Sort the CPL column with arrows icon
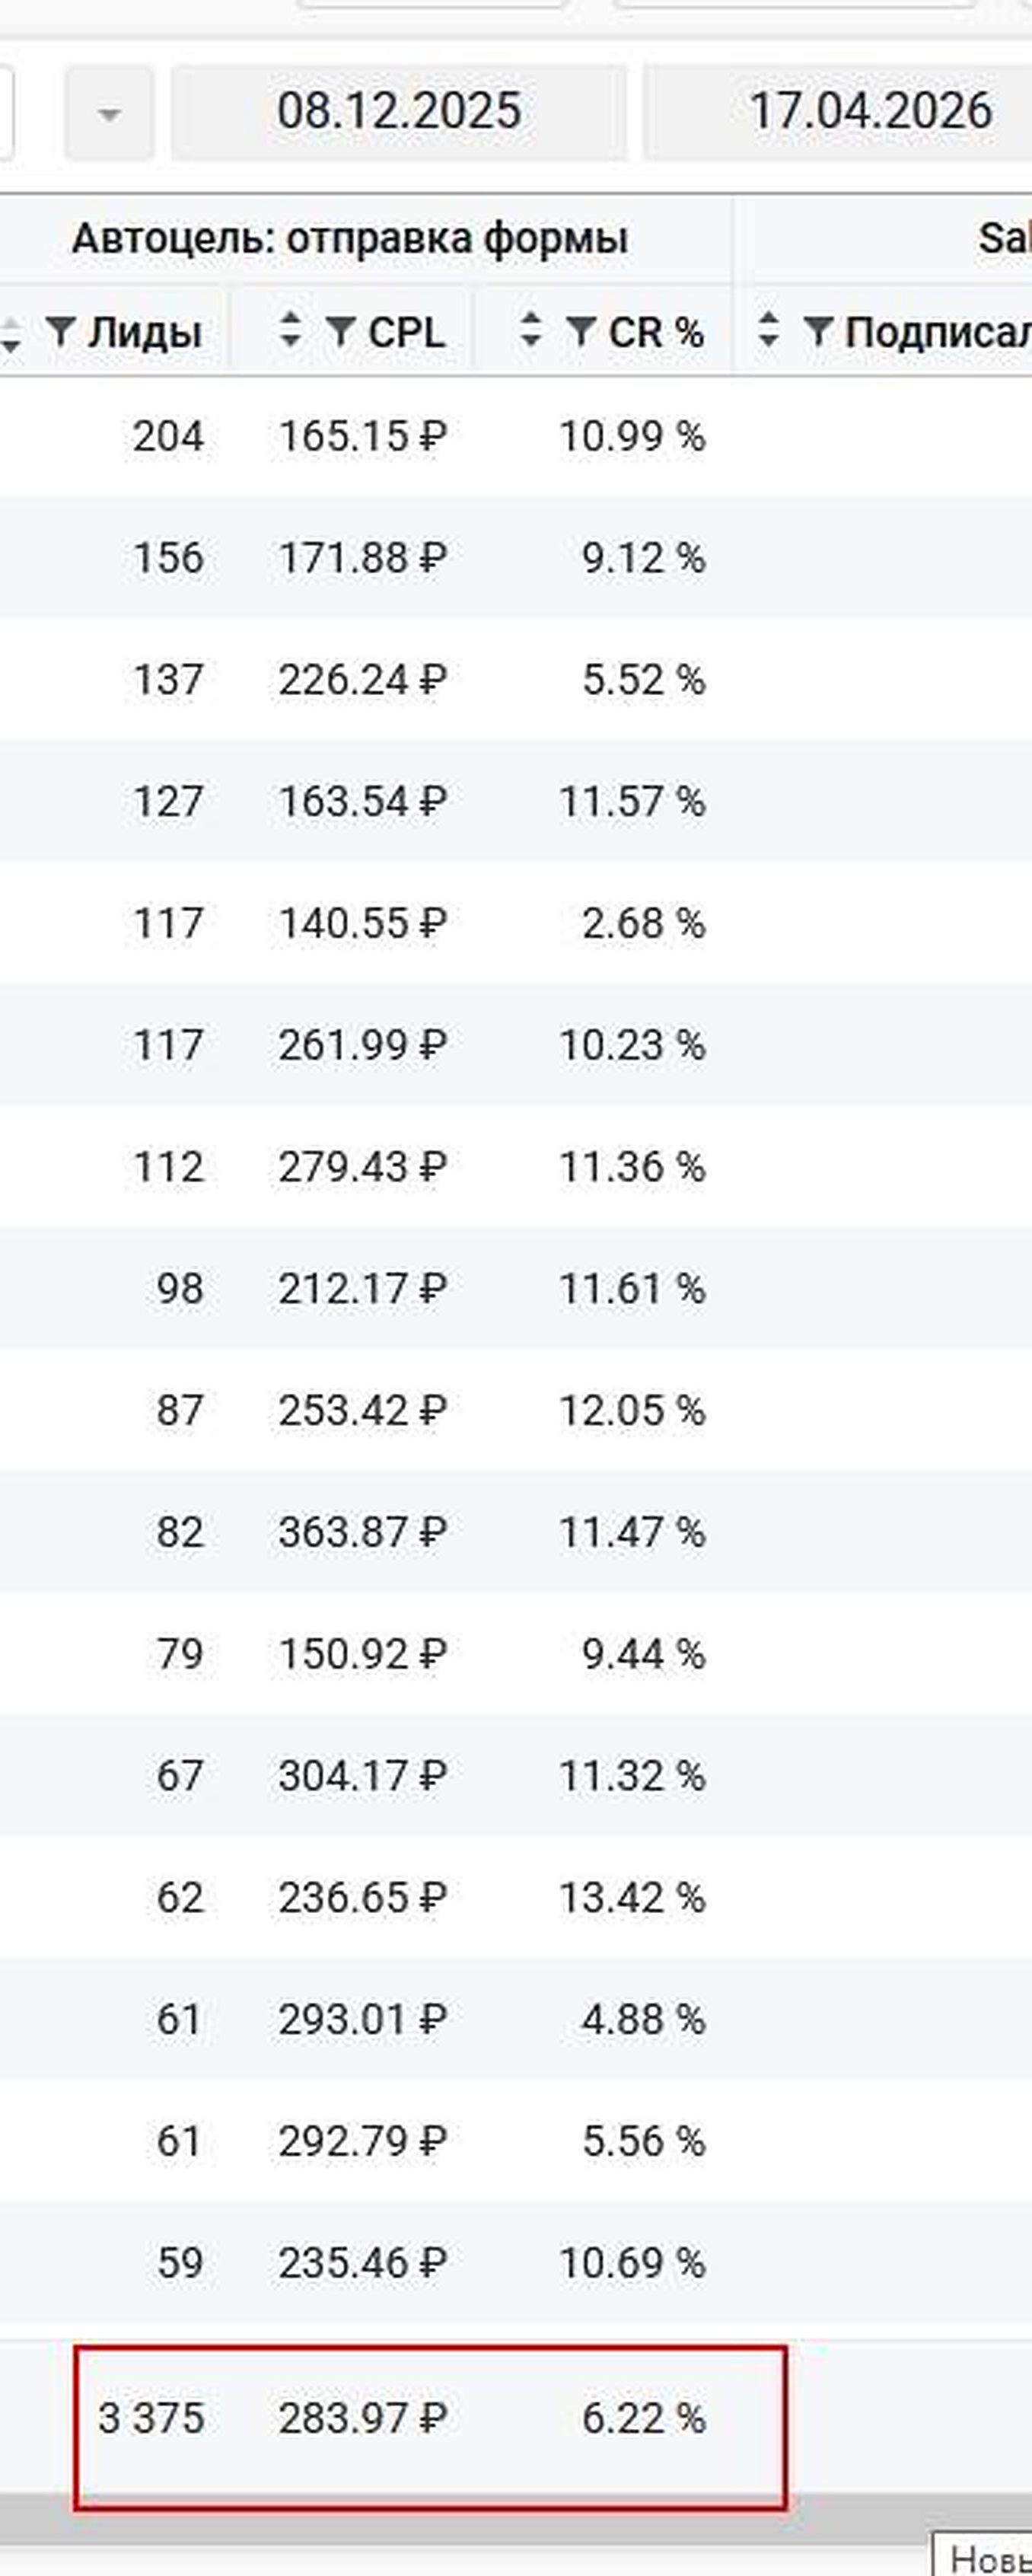Viewport: 1032px width, 2576px height. (290, 329)
